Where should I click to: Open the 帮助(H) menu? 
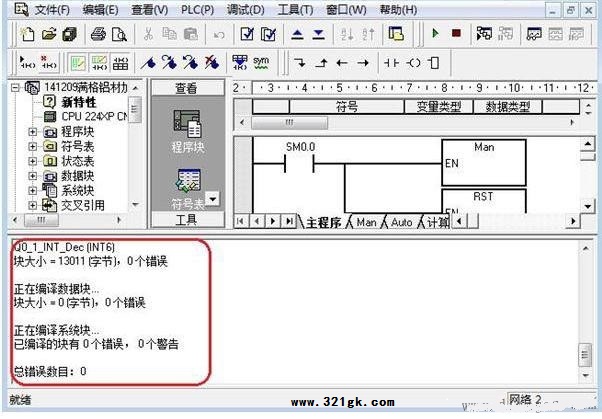click(x=398, y=10)
